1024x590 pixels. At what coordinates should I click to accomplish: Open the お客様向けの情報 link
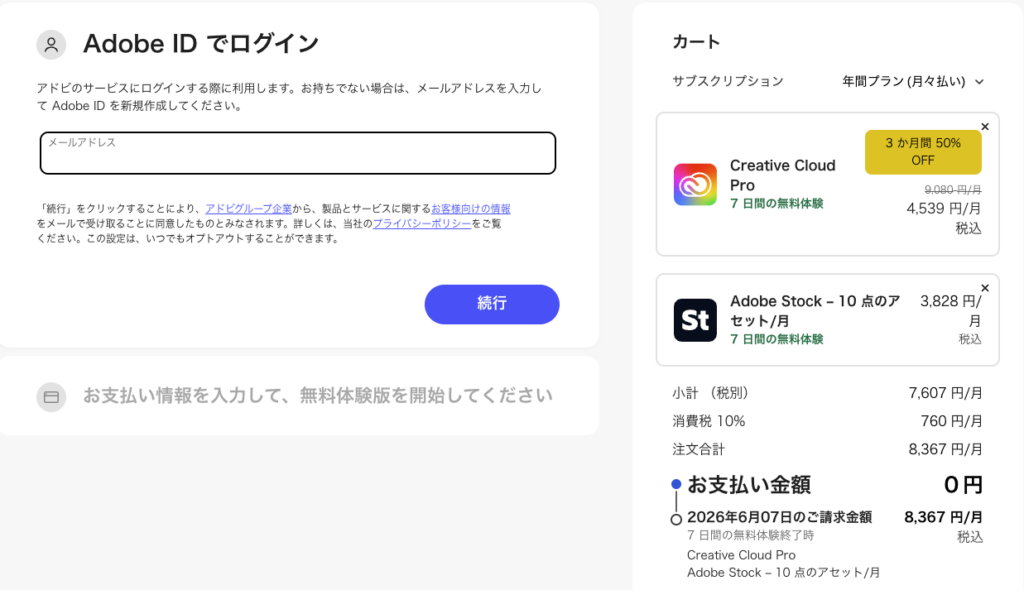(471, 209)
